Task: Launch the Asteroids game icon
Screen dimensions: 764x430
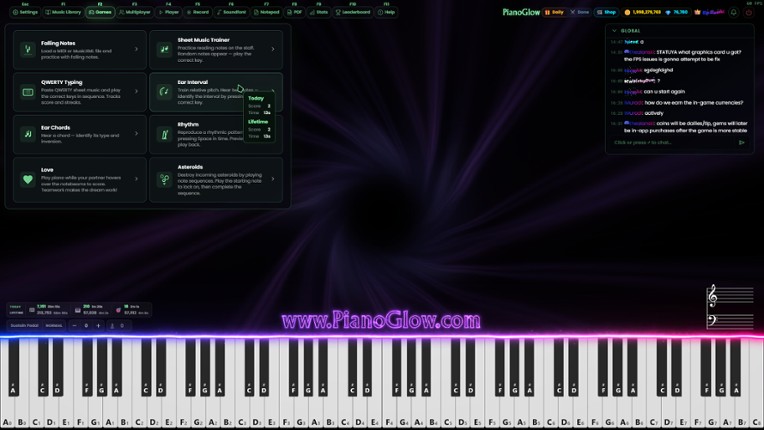Action: pos(164,179)
